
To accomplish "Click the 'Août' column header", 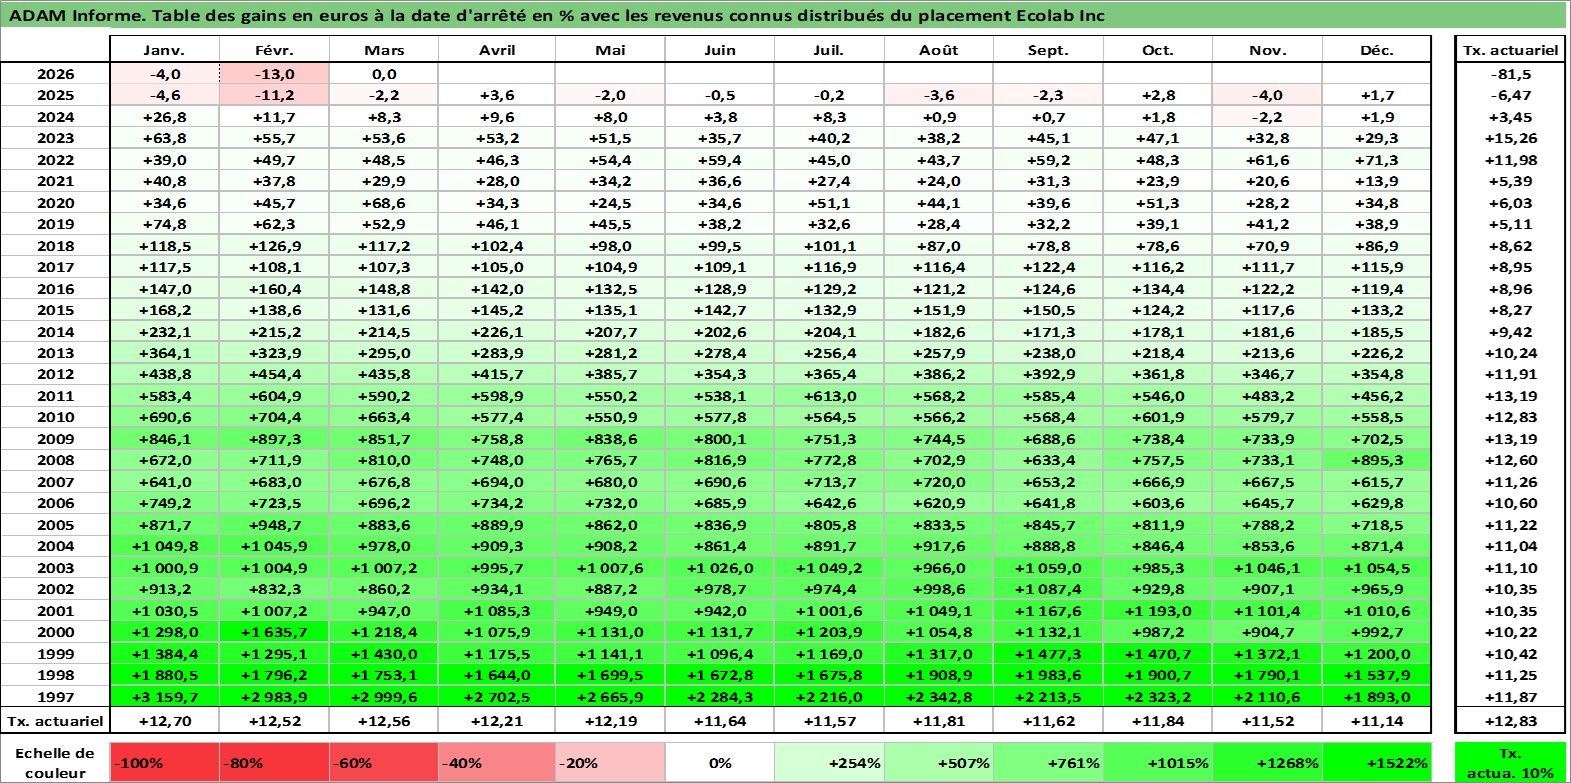I will [x=938, y=50].
